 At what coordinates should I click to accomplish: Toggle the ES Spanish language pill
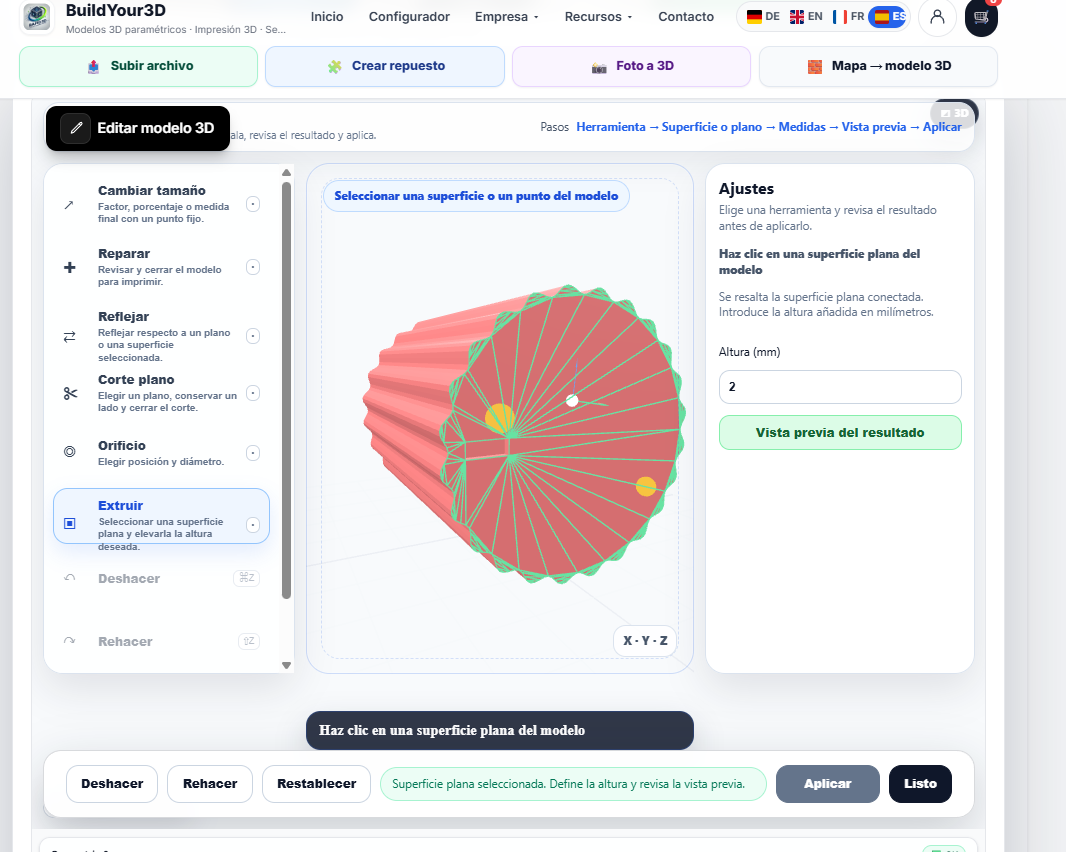click(x=889, y=16)
